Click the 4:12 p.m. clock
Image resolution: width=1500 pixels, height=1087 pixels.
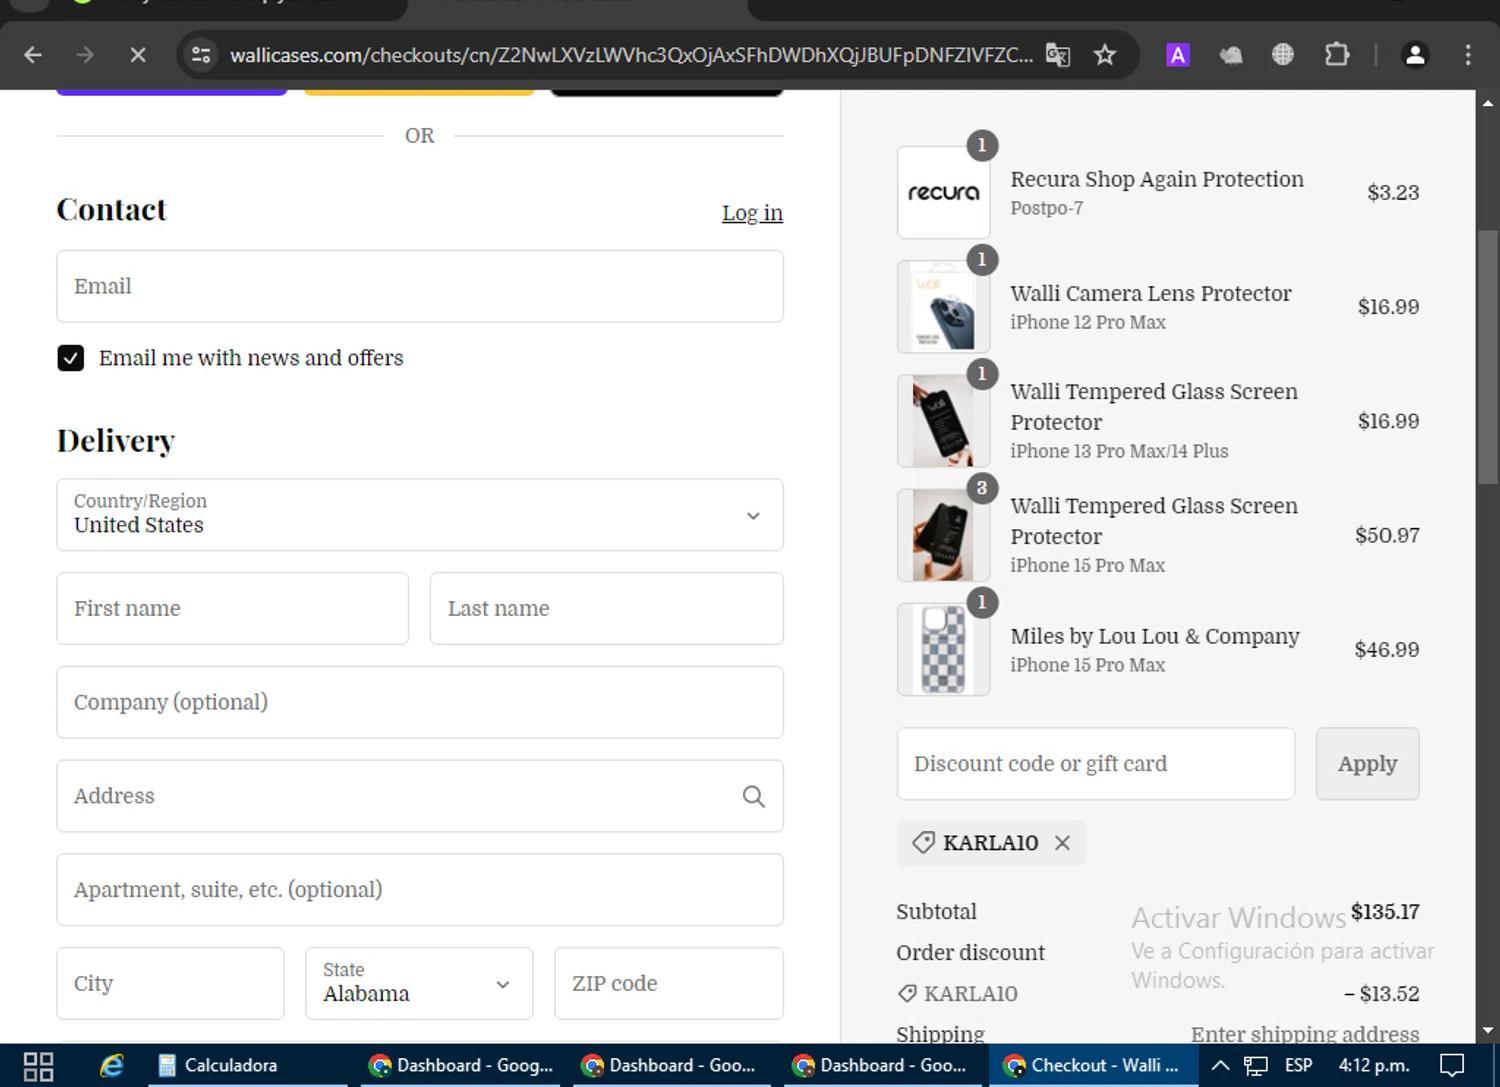[1374, 1066]
